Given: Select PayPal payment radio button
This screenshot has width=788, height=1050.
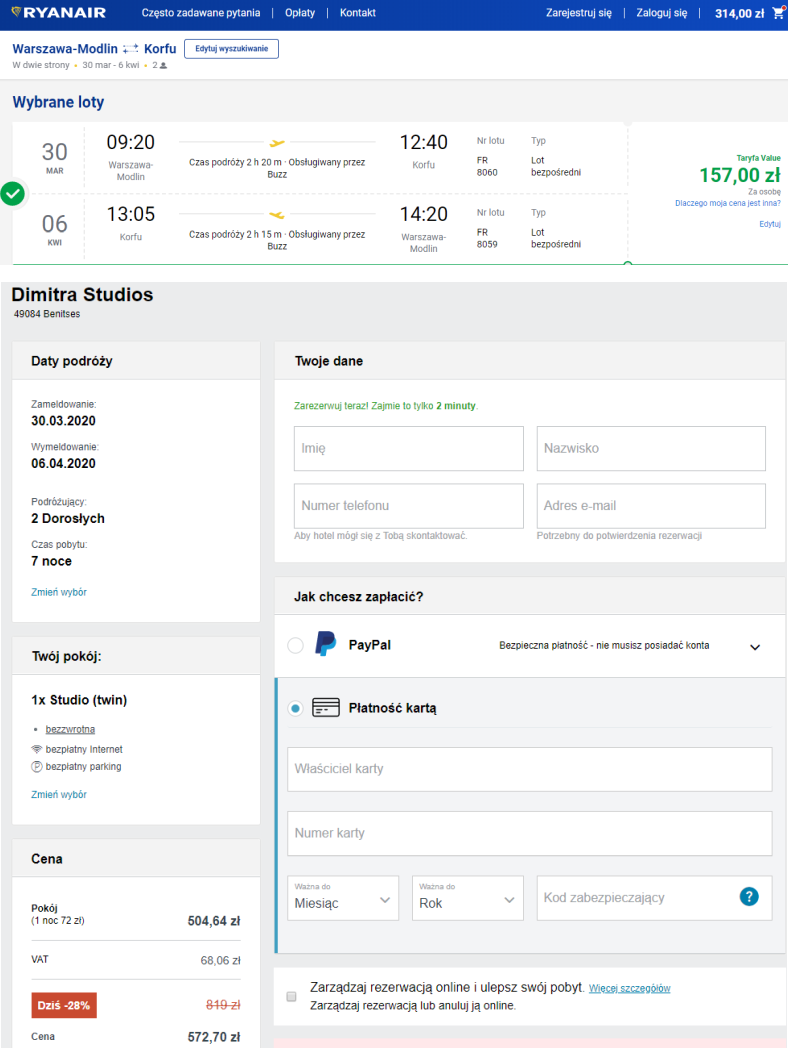Looking at the screenshot, I should tap(295, 646).
